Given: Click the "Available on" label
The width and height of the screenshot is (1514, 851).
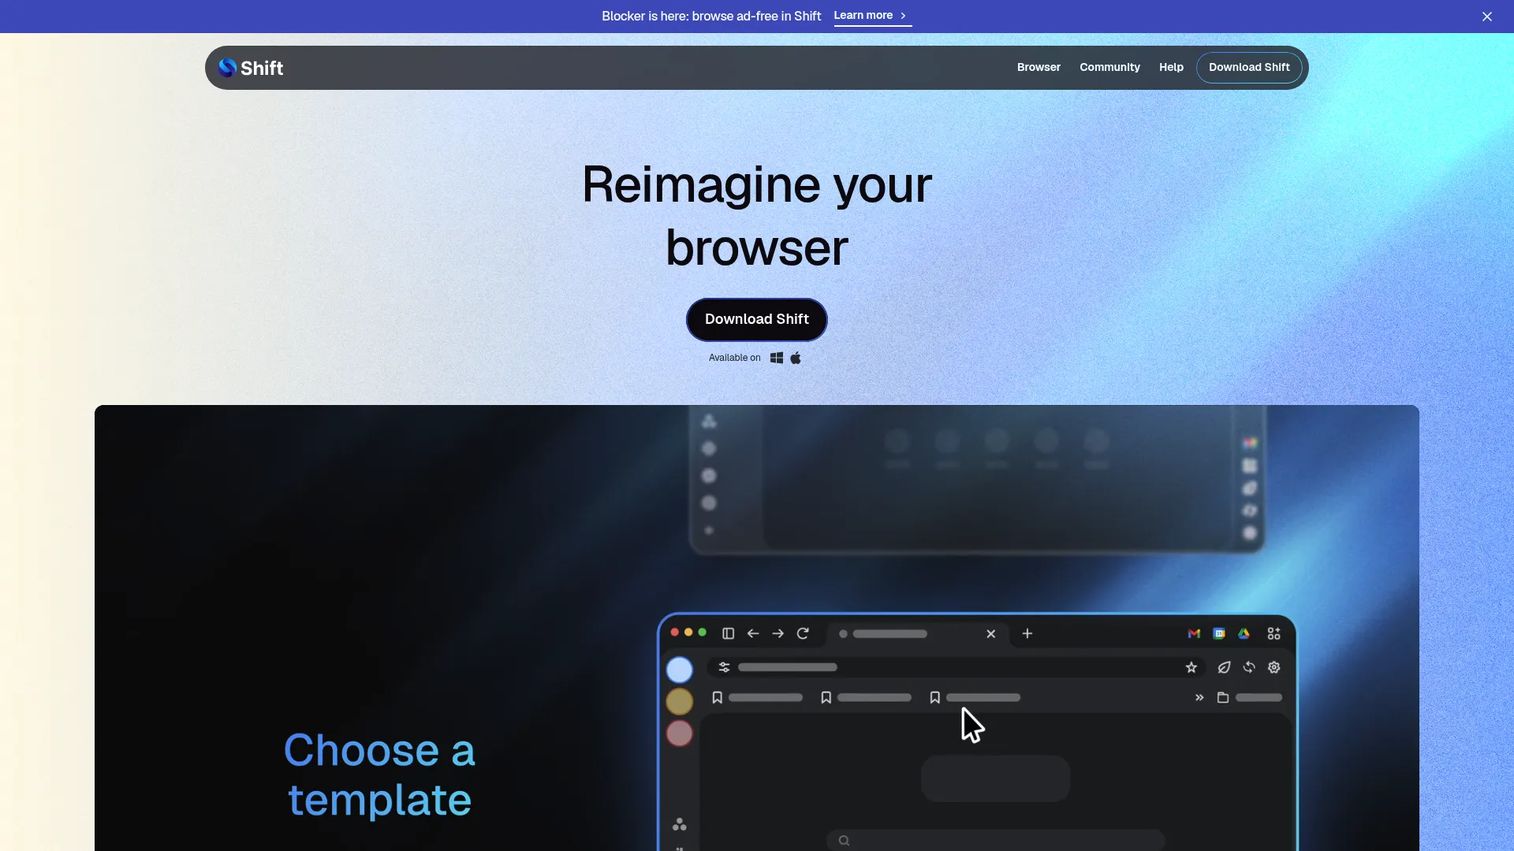Looking at the screenshot, I should (x=734, y=358).
